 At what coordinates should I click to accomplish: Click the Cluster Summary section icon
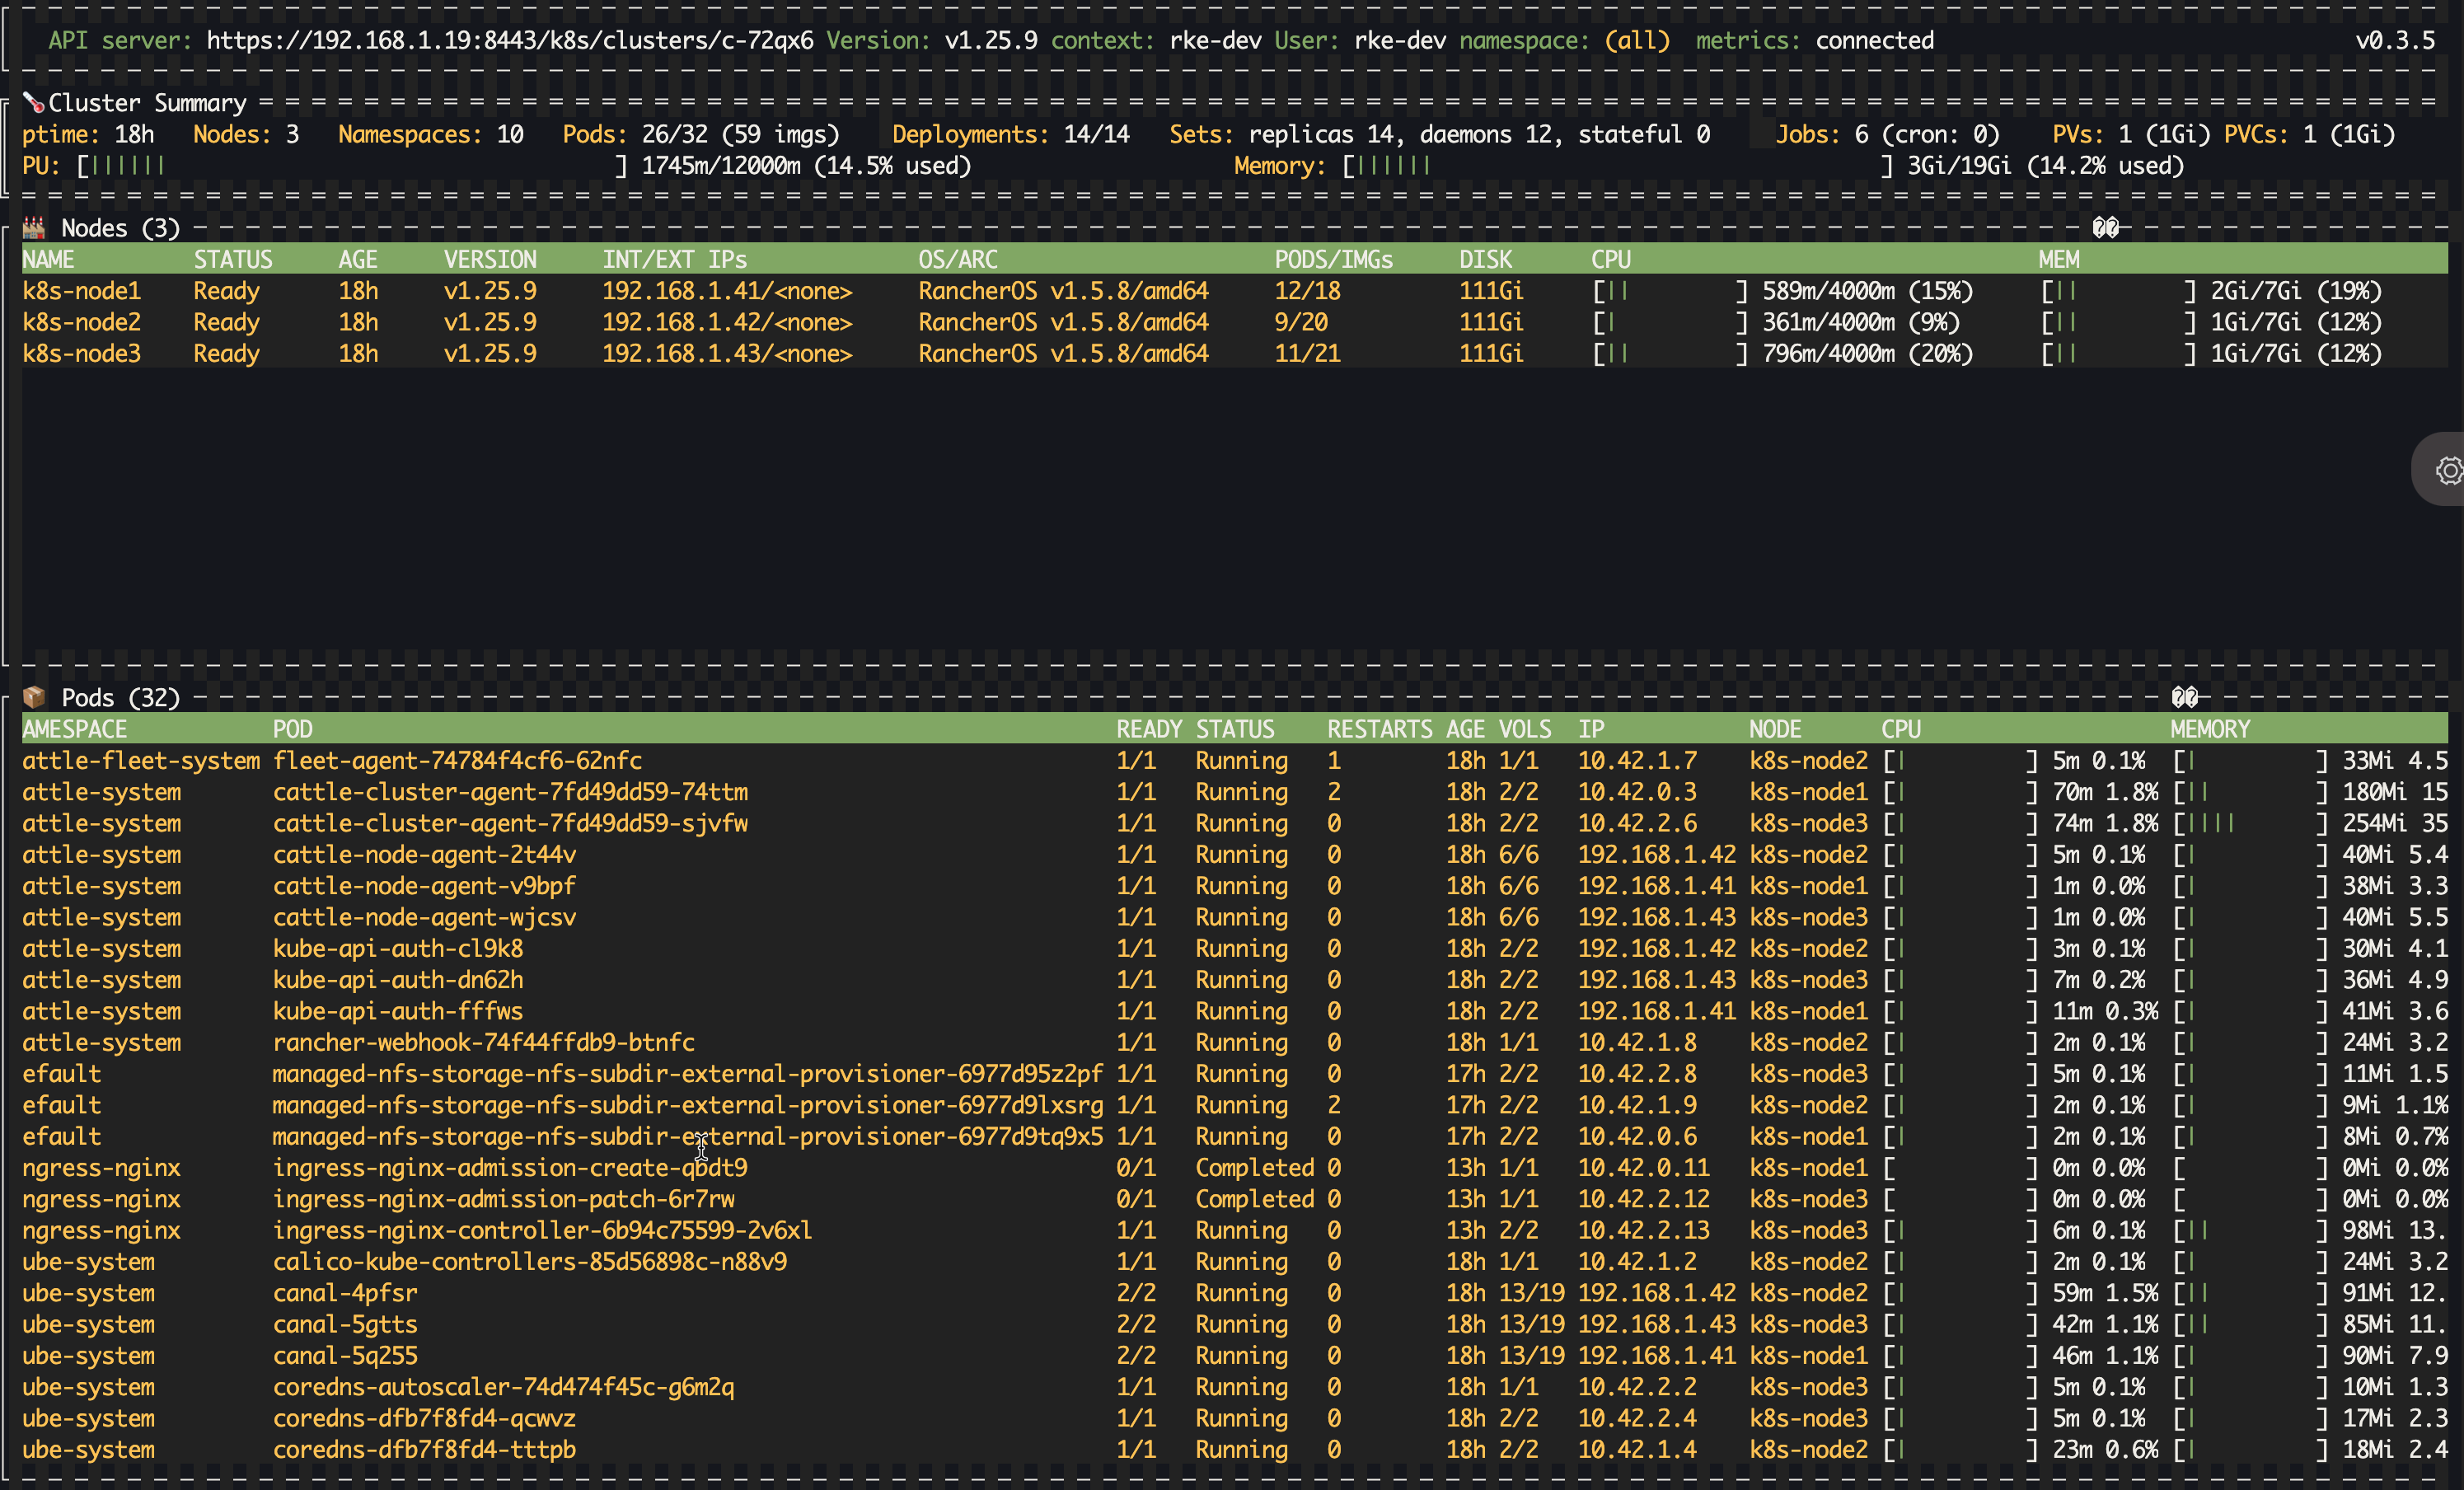click(x=34, y=103)
